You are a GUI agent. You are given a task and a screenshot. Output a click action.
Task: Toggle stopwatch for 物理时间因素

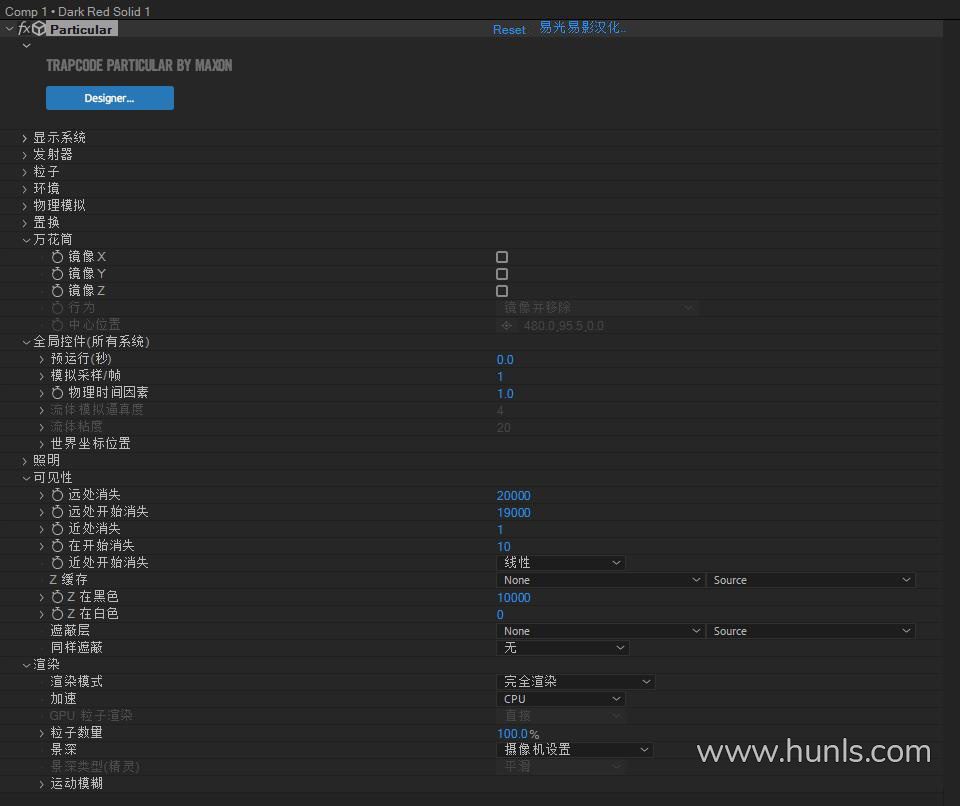coord(57,393)
